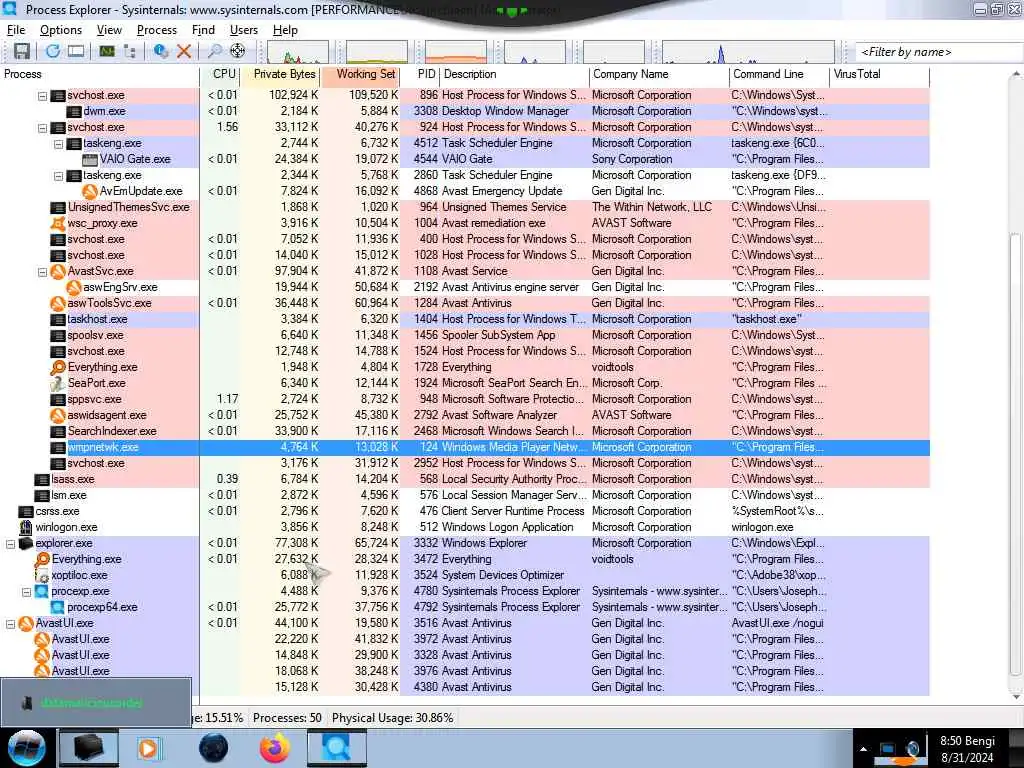Screen dimensions: 1024x768
Task: Select the UnsignedThemesSvc.exe process row
Action: 465,207
